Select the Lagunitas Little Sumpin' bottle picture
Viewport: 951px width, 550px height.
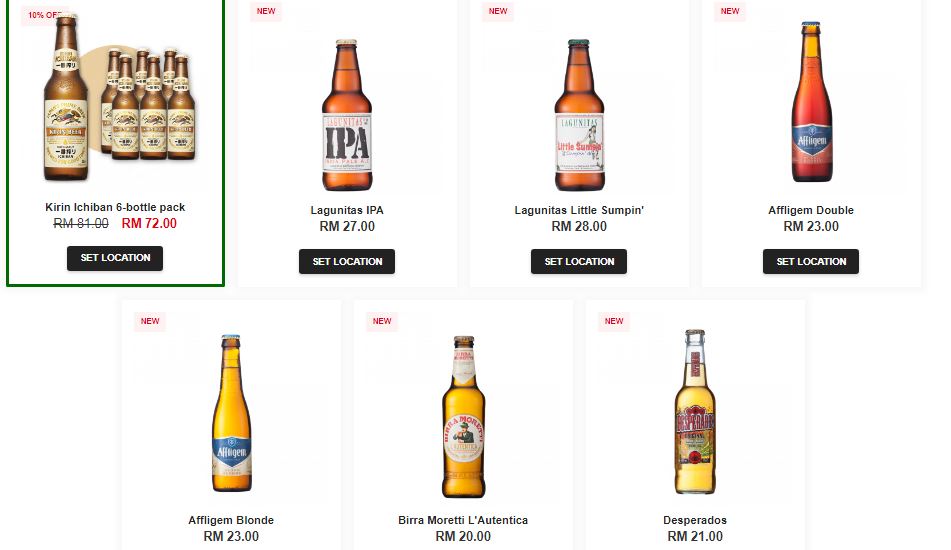(579, 114)
